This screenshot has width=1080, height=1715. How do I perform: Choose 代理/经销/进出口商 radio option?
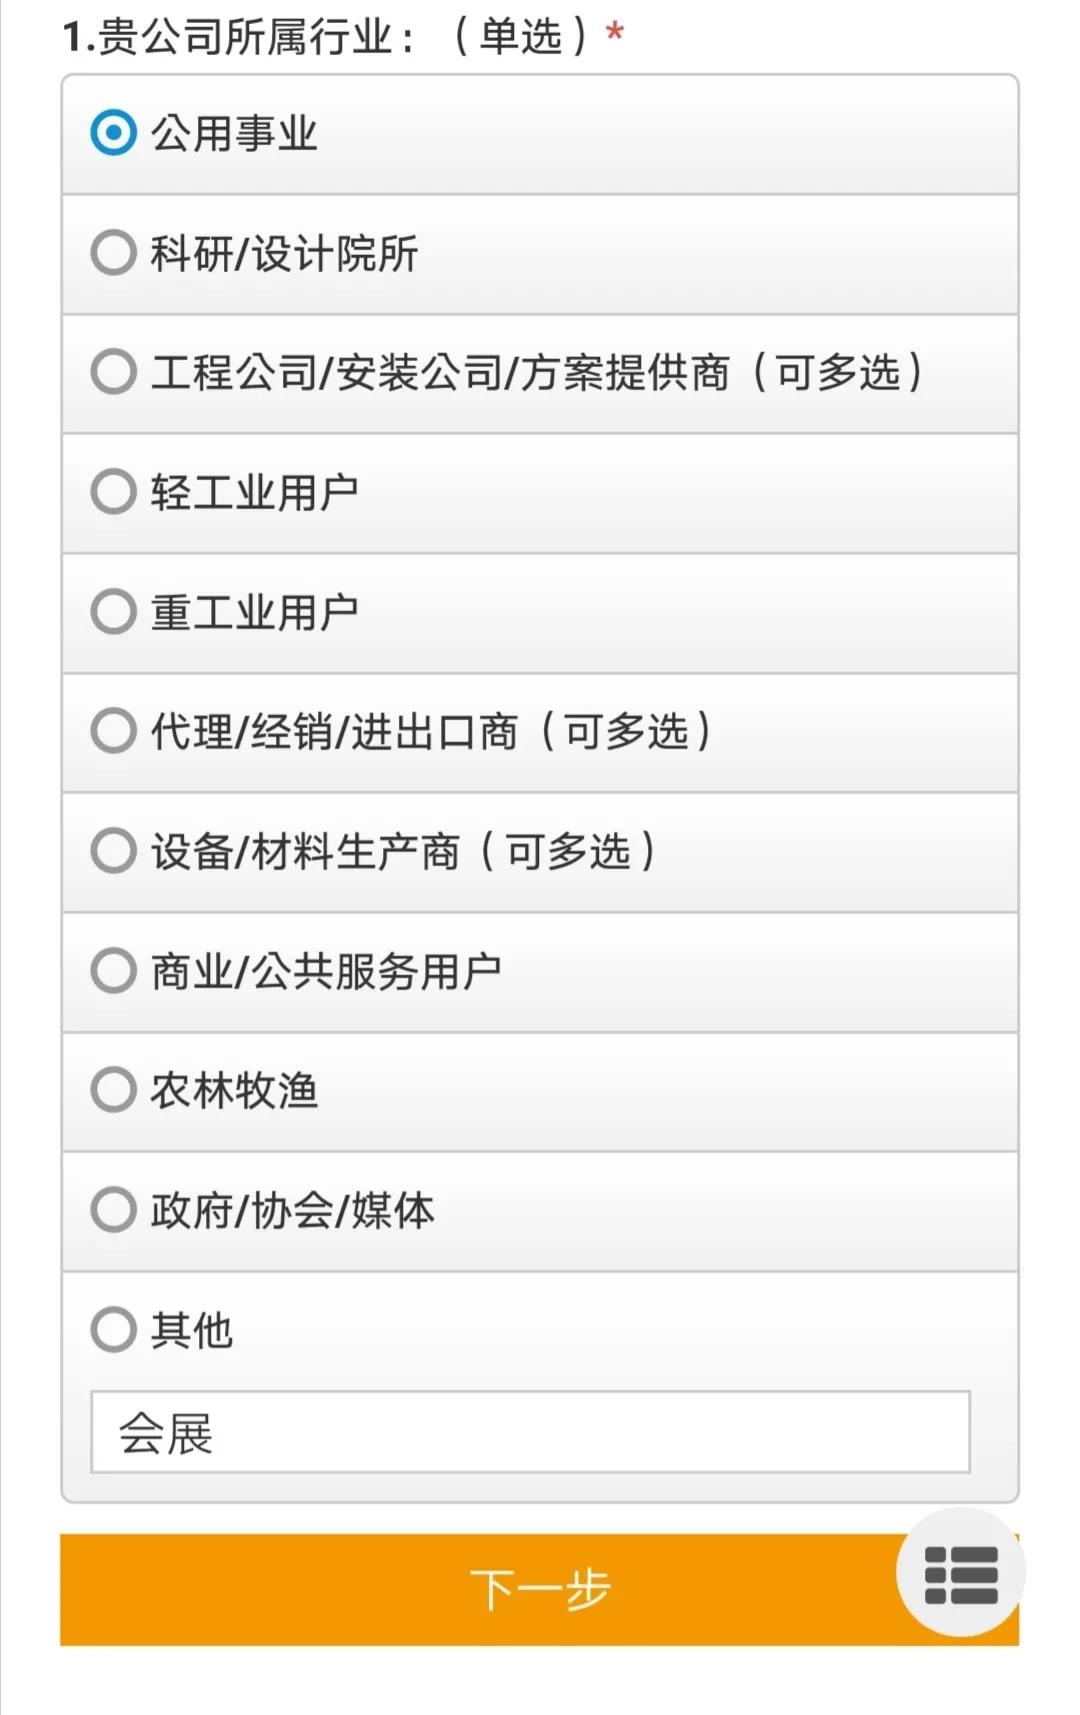[113, 731]
